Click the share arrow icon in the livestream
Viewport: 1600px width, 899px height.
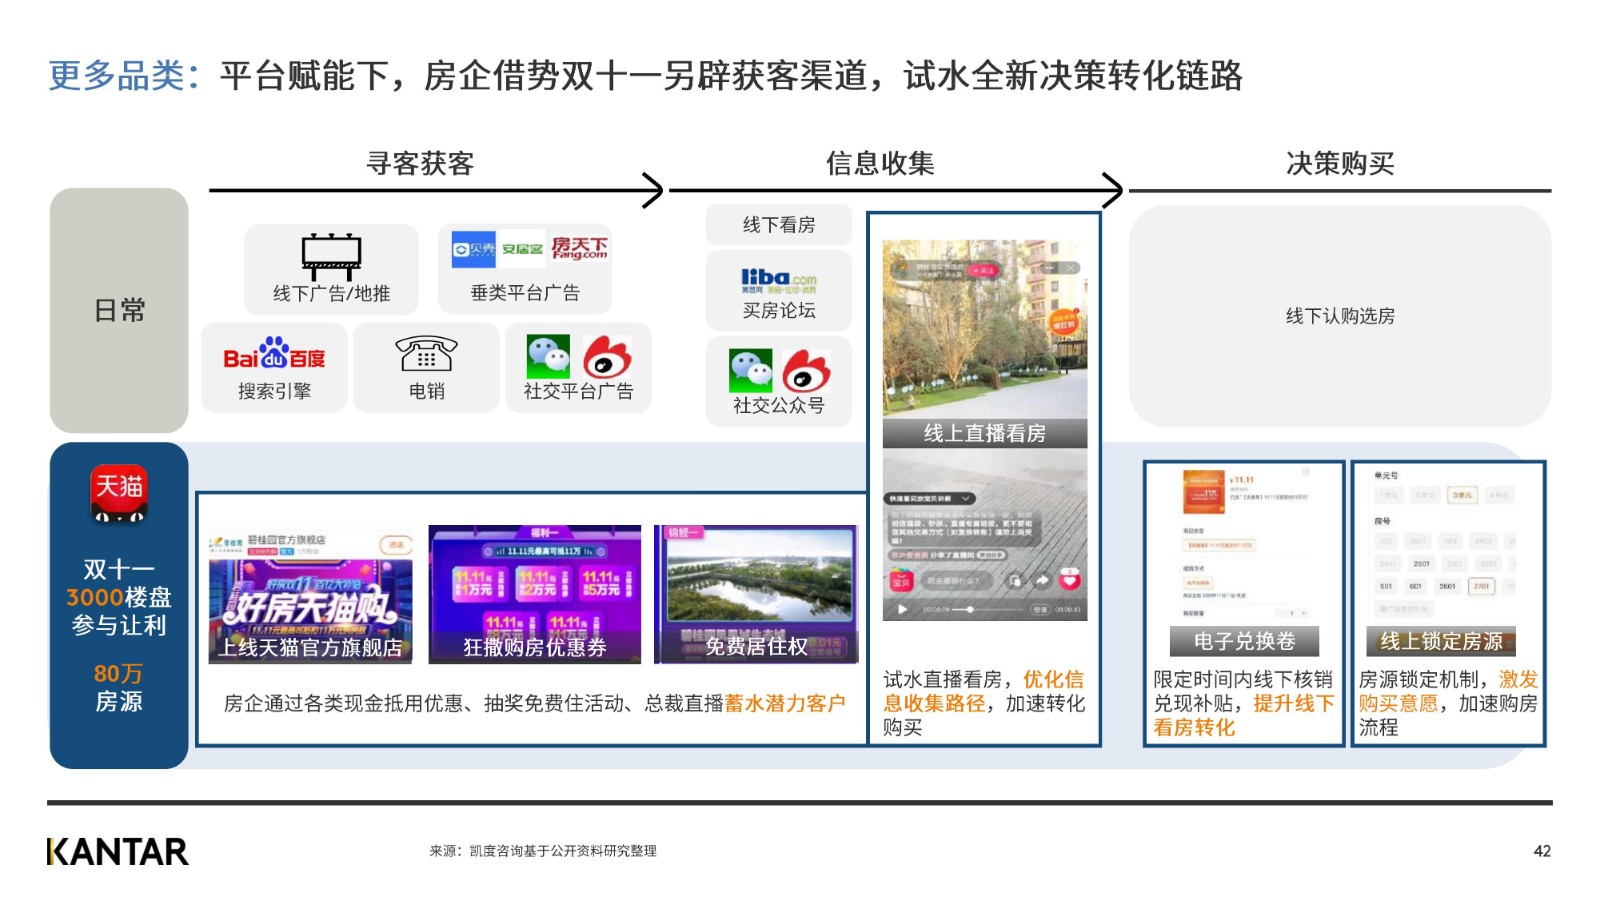[x=1042, y=580]
